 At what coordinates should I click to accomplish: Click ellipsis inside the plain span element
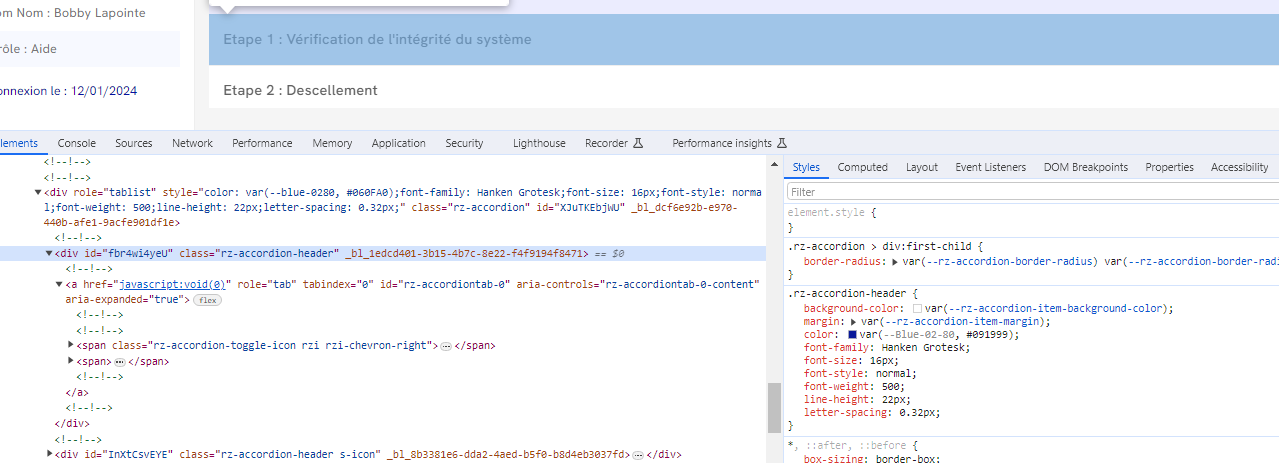(x=119, y=361)
